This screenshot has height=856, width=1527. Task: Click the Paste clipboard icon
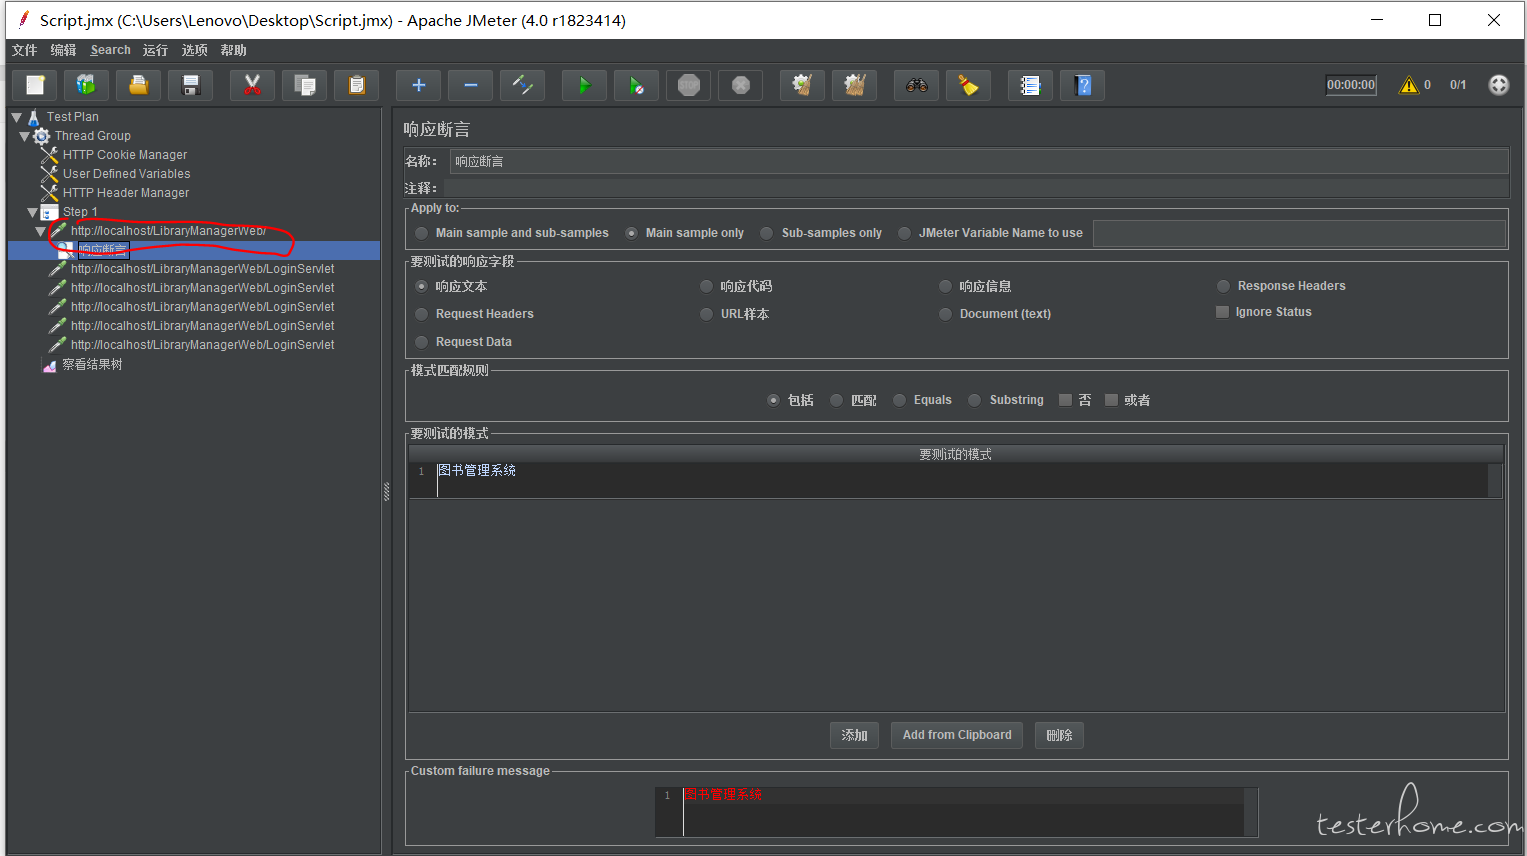(357, 85)
